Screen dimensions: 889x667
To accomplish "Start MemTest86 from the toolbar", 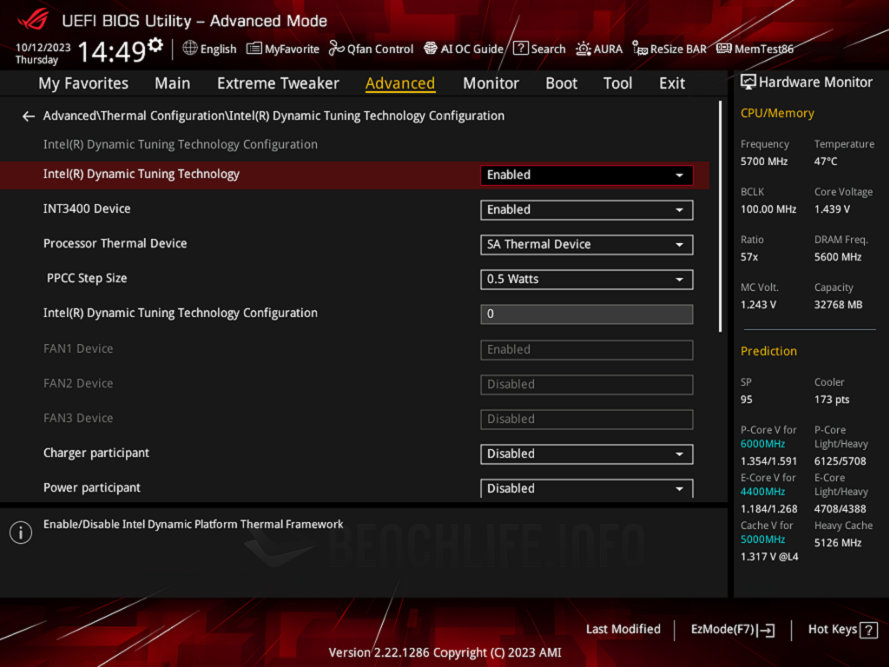I will (754, 48).
